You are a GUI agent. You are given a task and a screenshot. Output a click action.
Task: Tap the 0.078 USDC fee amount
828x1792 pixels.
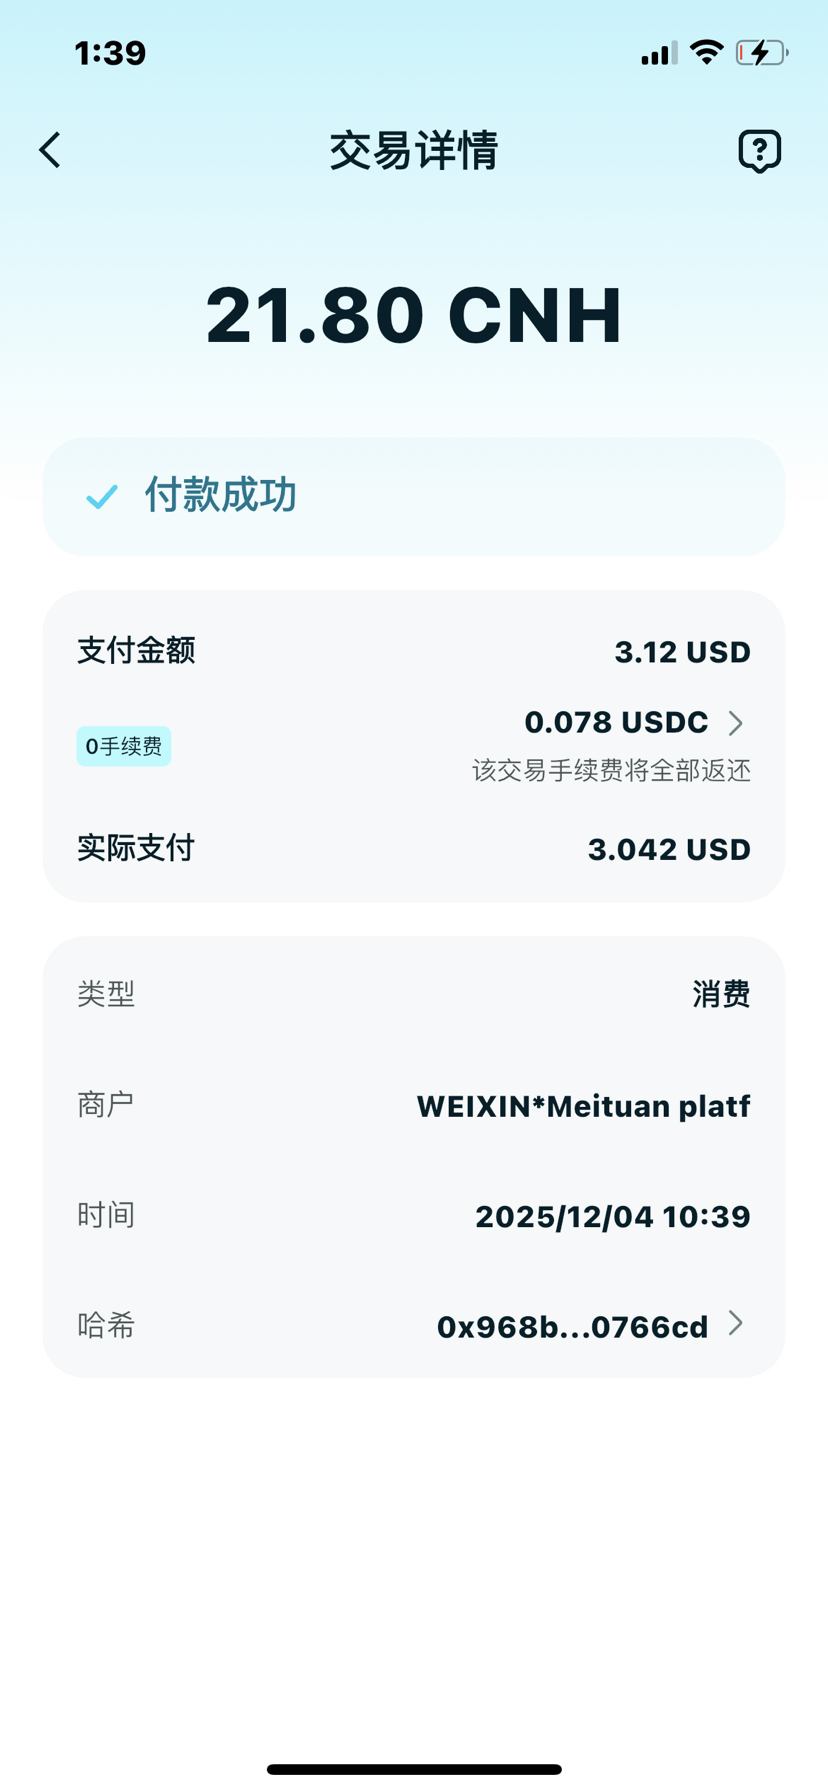coord(616,722)
